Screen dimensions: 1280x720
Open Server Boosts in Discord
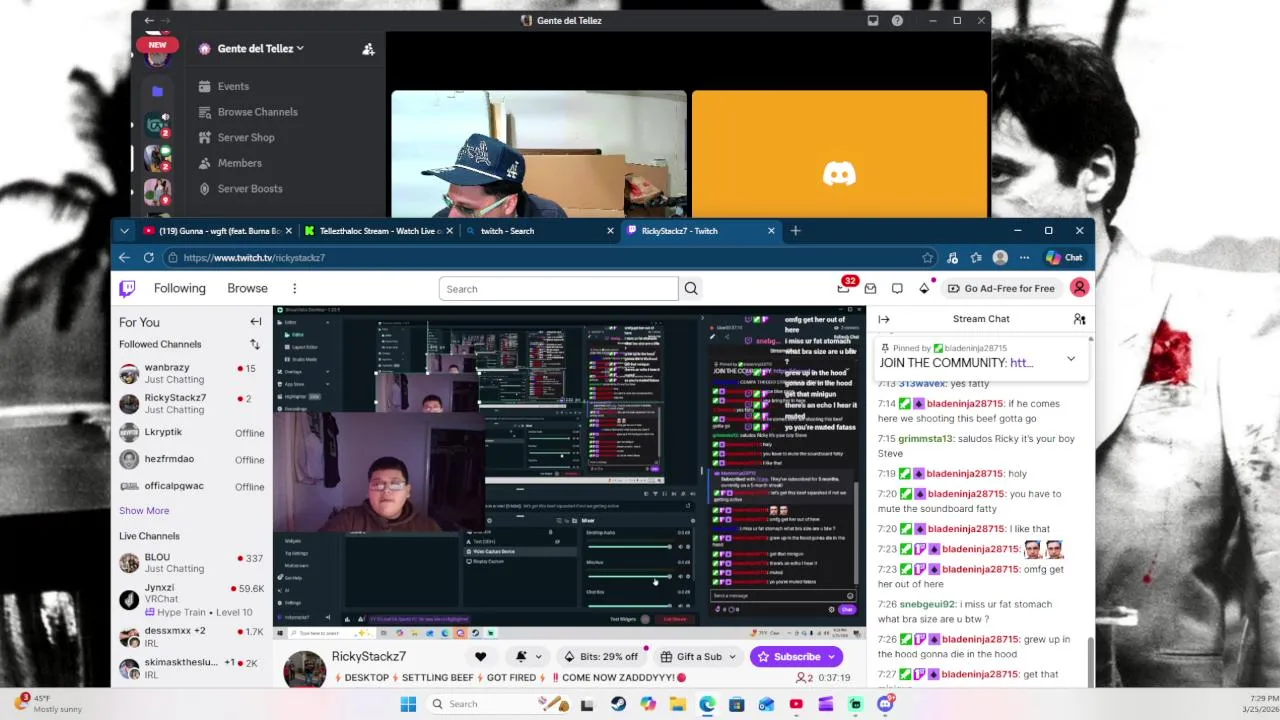click(x=250, y=189)
